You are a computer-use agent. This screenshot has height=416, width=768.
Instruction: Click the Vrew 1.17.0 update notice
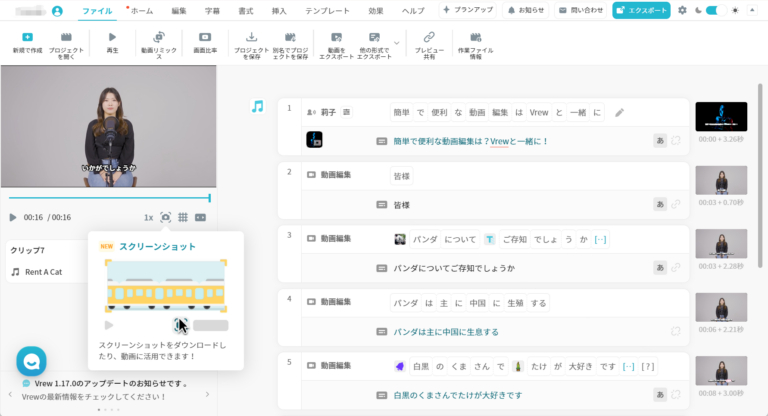(107, 383)
